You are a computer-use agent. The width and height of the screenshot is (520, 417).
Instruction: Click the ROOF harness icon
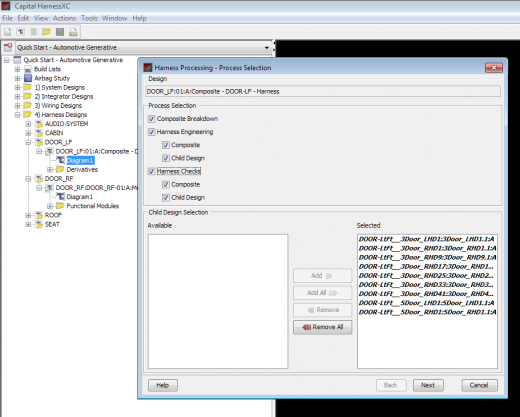[x=39, y=215]
